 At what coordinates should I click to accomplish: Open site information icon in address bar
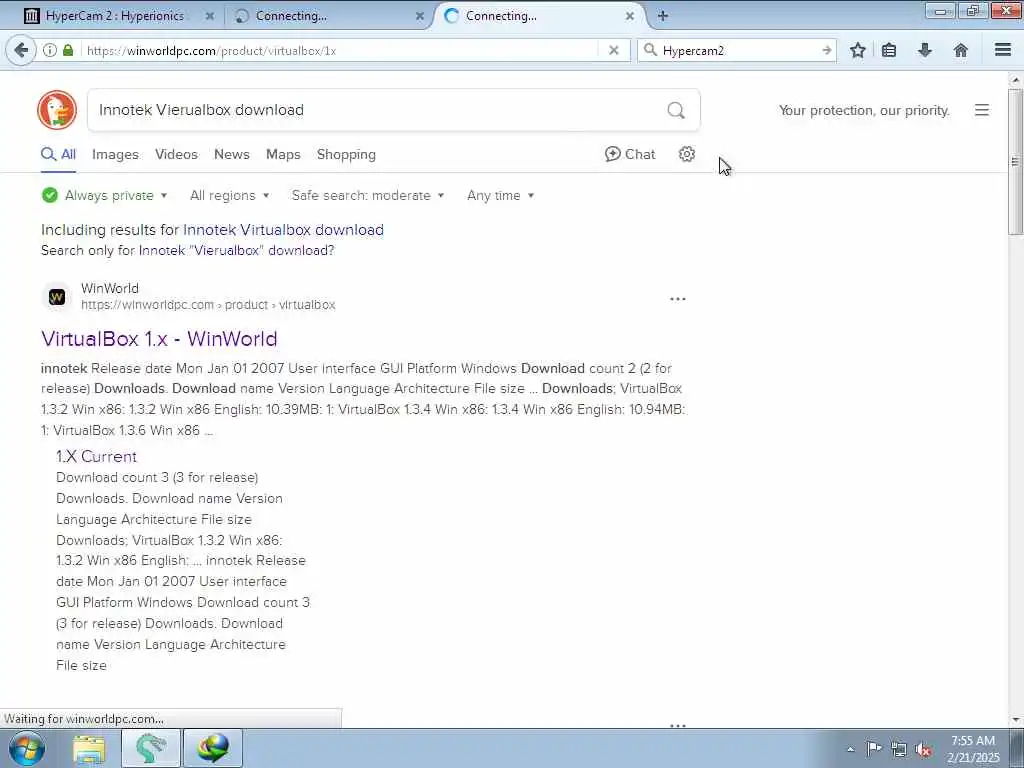pos(50,50)
